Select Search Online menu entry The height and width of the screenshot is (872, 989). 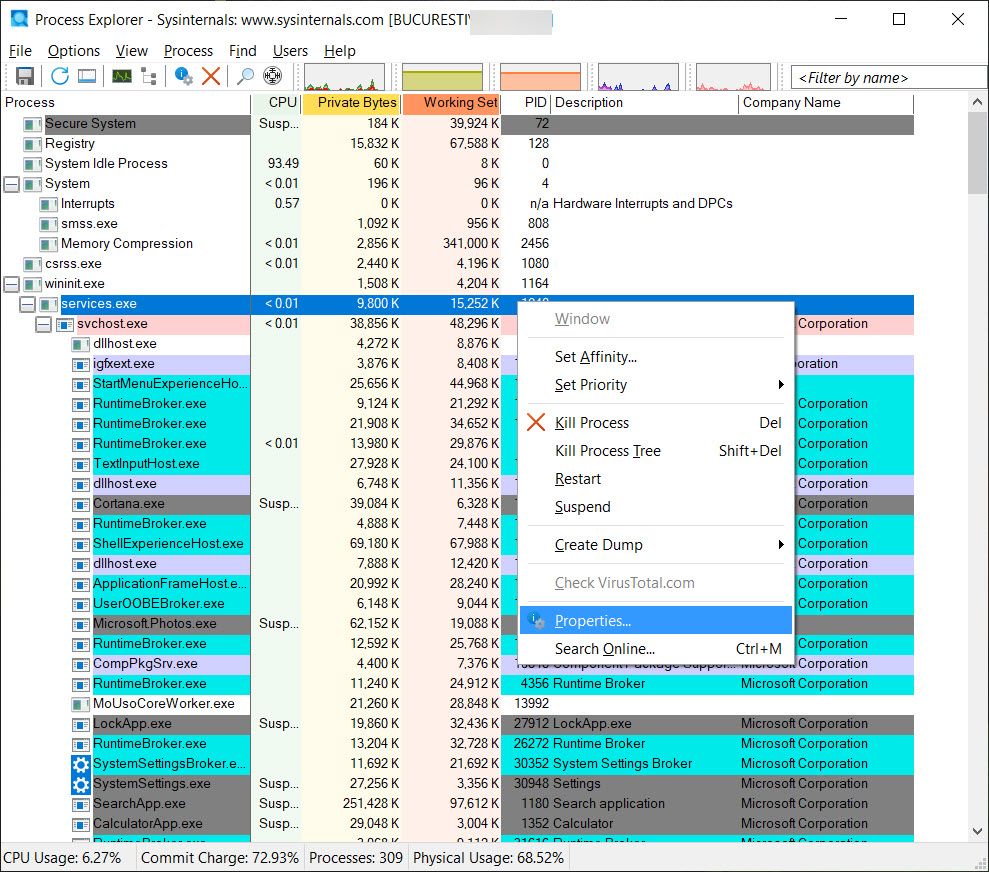[x=656, y=649]
